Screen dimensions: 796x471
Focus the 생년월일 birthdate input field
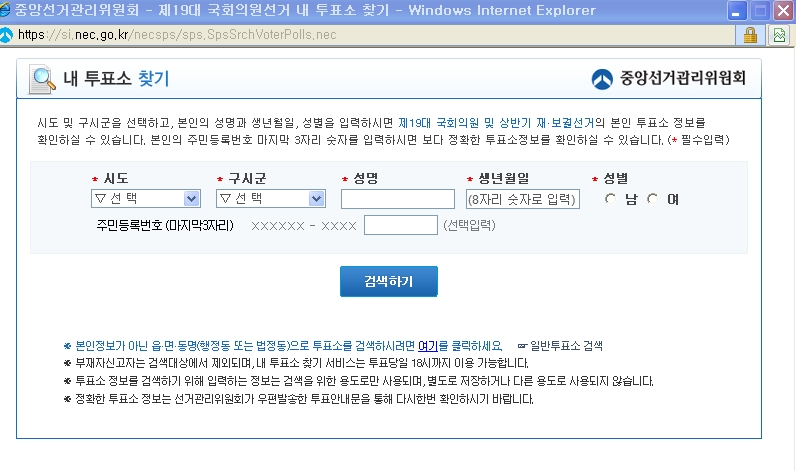(522, 199)
